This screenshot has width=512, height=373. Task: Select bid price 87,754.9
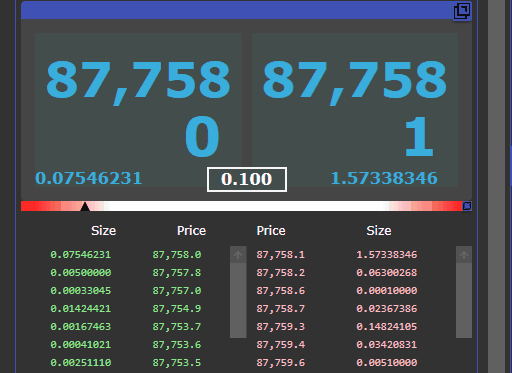(177, 309)
